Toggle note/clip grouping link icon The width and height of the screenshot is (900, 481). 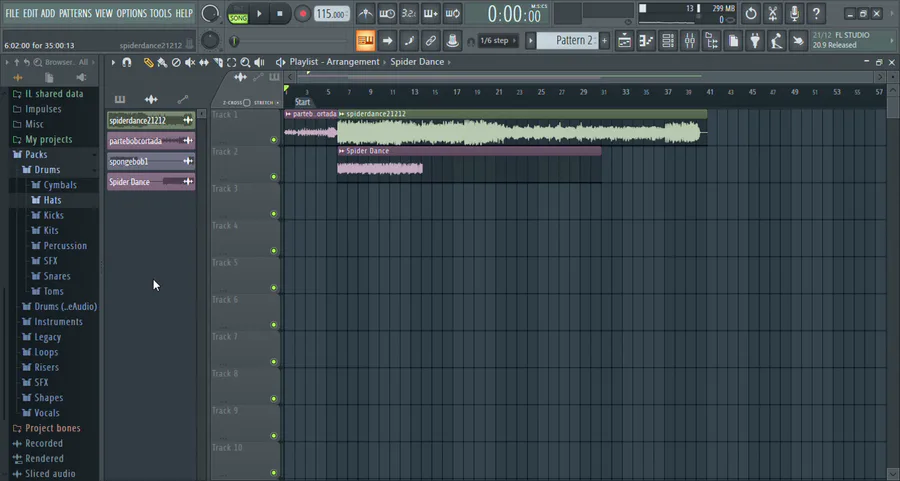pos(430,41)
